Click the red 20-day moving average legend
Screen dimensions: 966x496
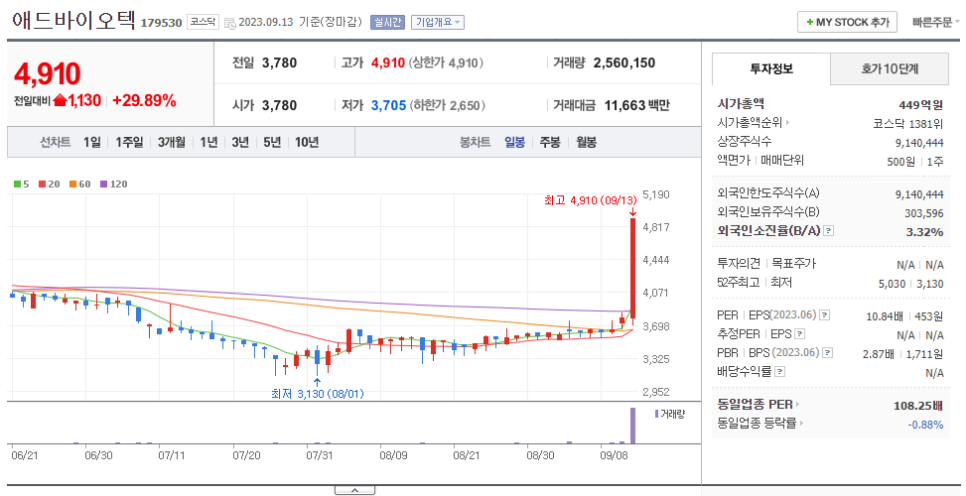click(x=49, y=184)
